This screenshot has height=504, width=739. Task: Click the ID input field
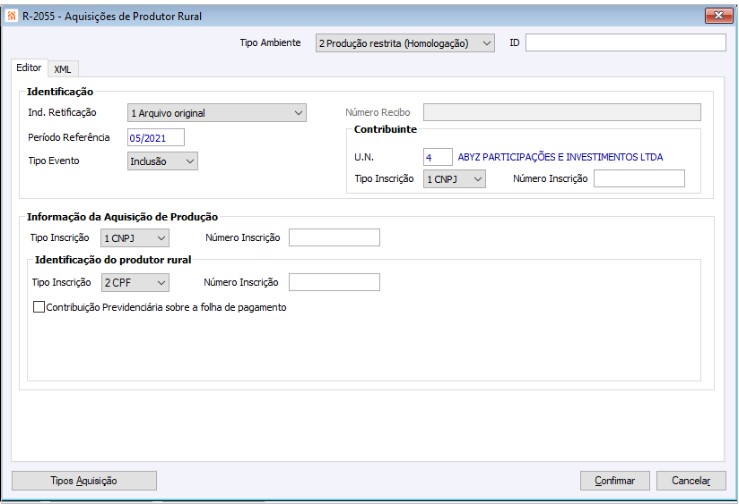[625, 42]
